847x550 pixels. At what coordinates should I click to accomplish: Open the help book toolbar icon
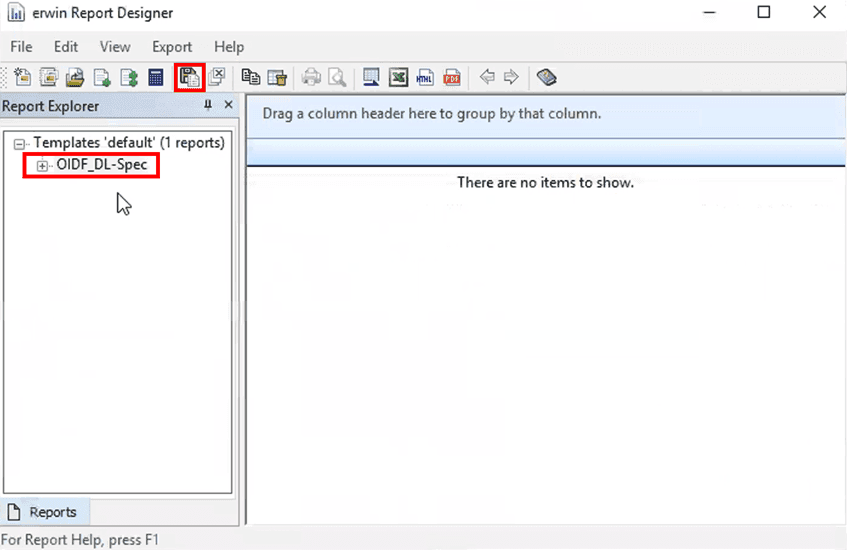(x=546, y=77)
